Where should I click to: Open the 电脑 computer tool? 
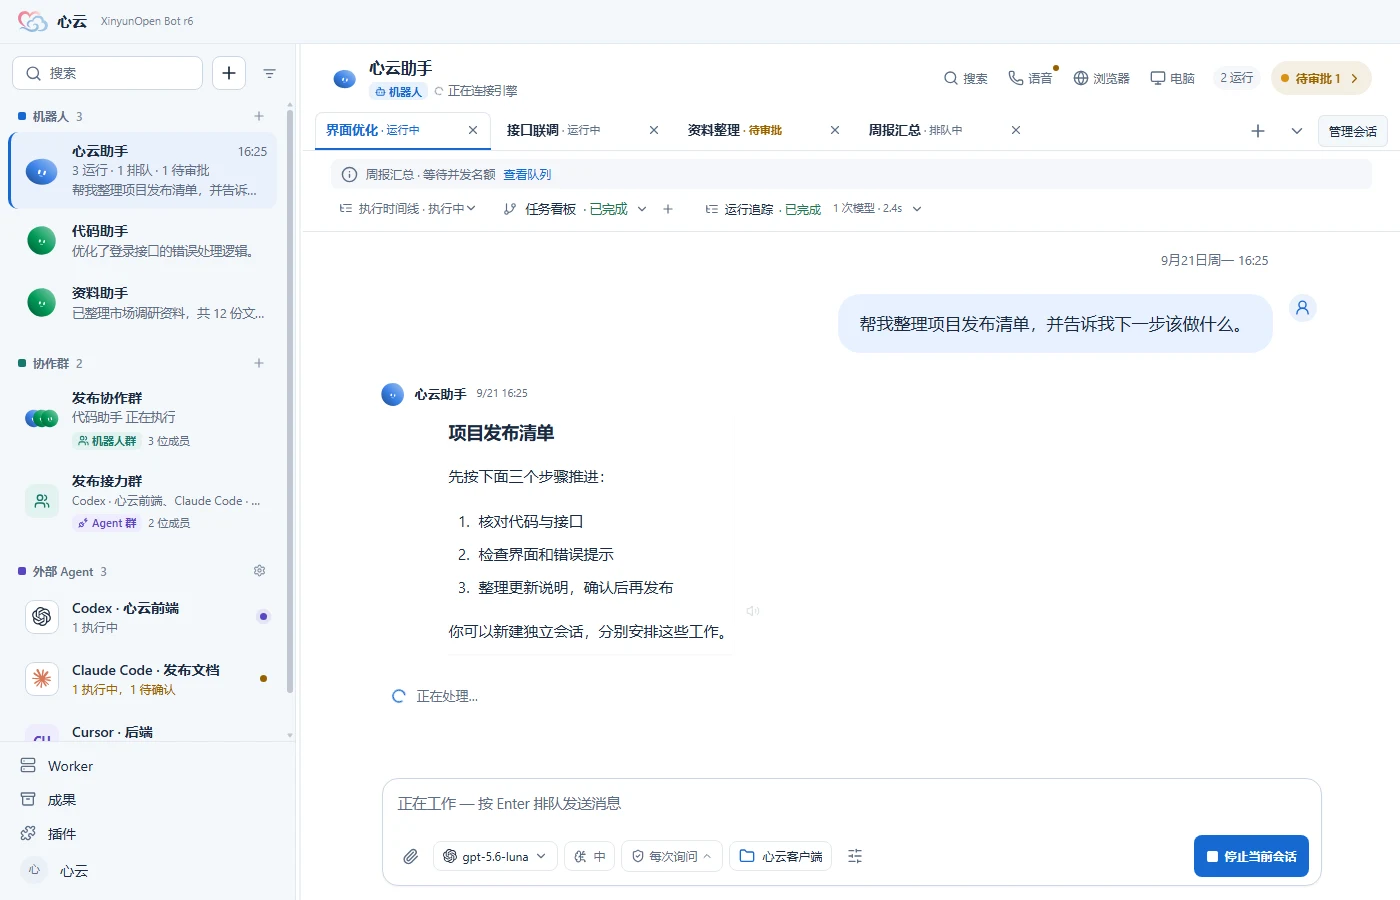tap(1172, 78)
